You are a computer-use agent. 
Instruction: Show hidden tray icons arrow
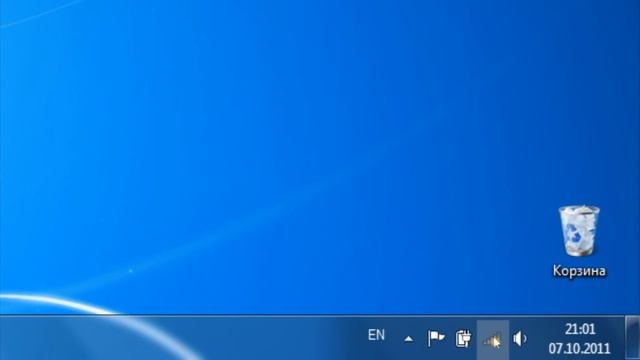pos(409,339)
